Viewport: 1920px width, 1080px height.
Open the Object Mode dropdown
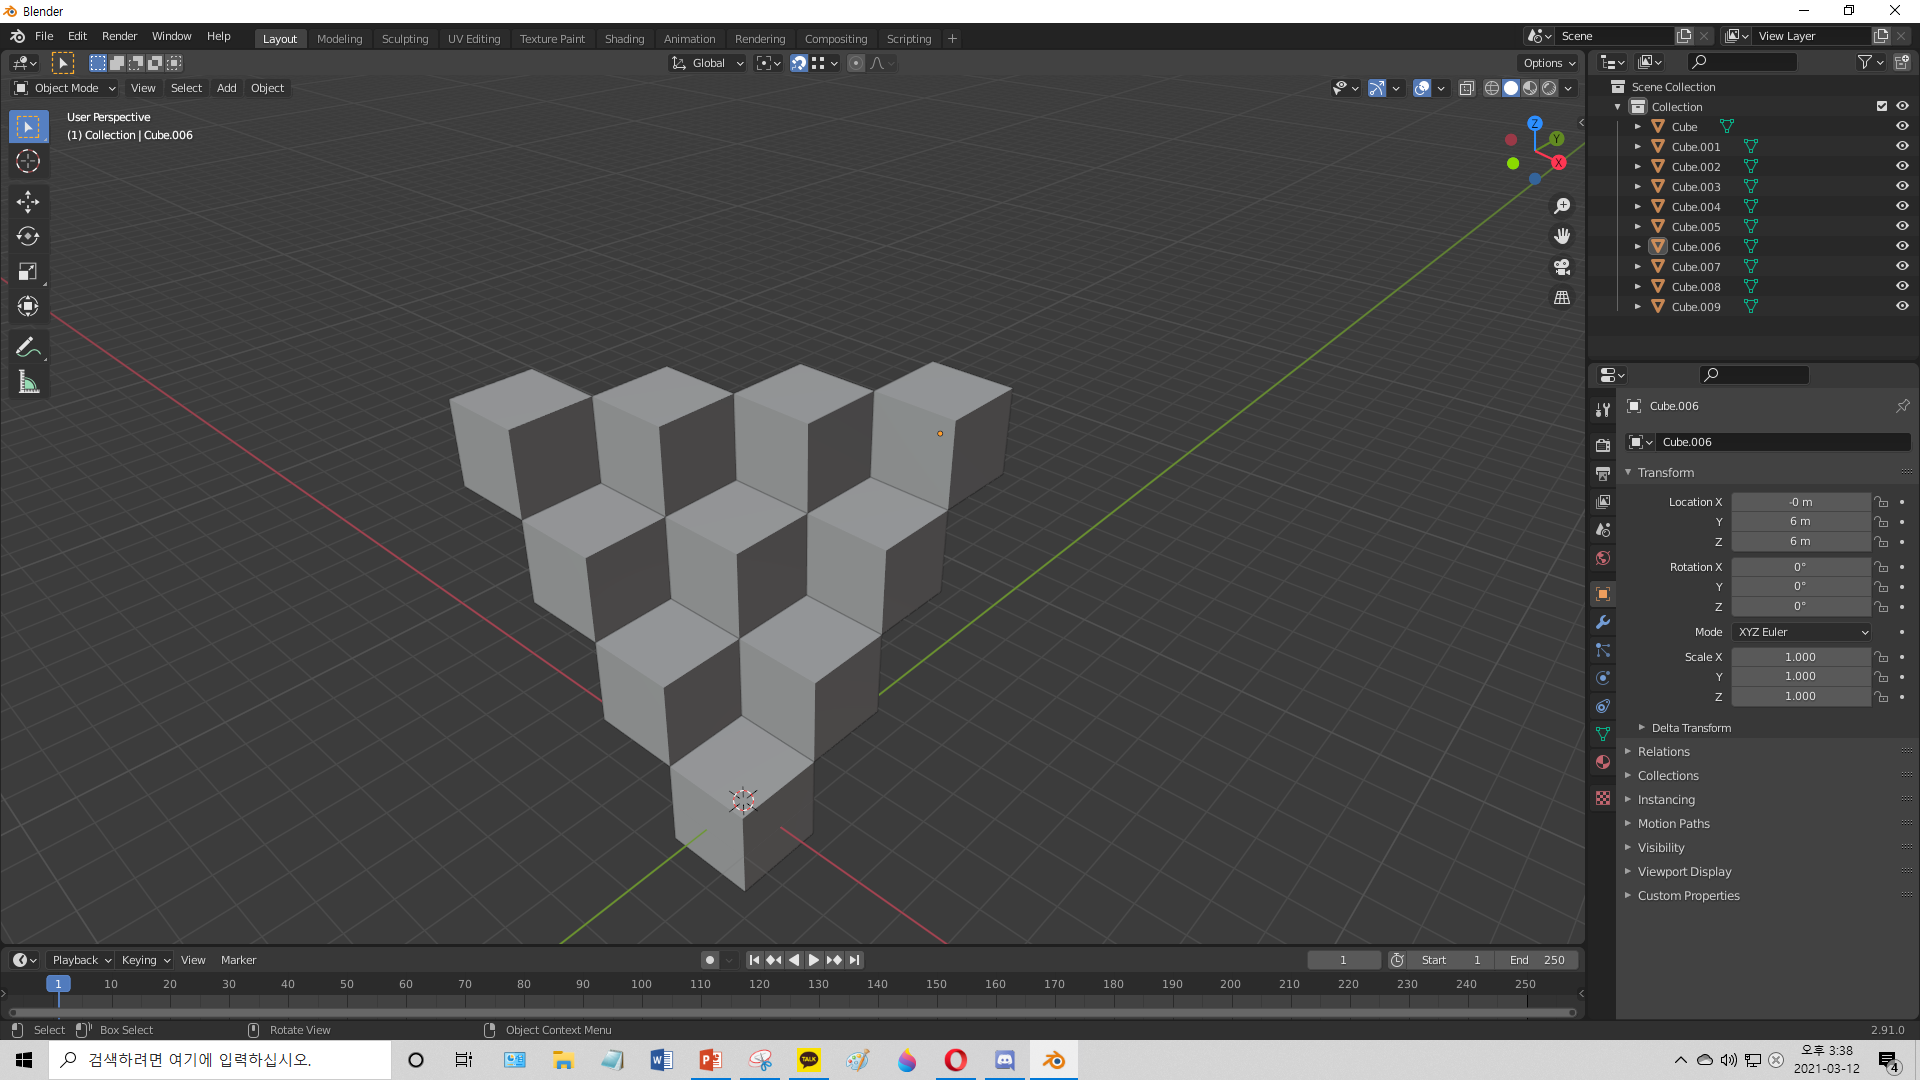tap(65, 88)
